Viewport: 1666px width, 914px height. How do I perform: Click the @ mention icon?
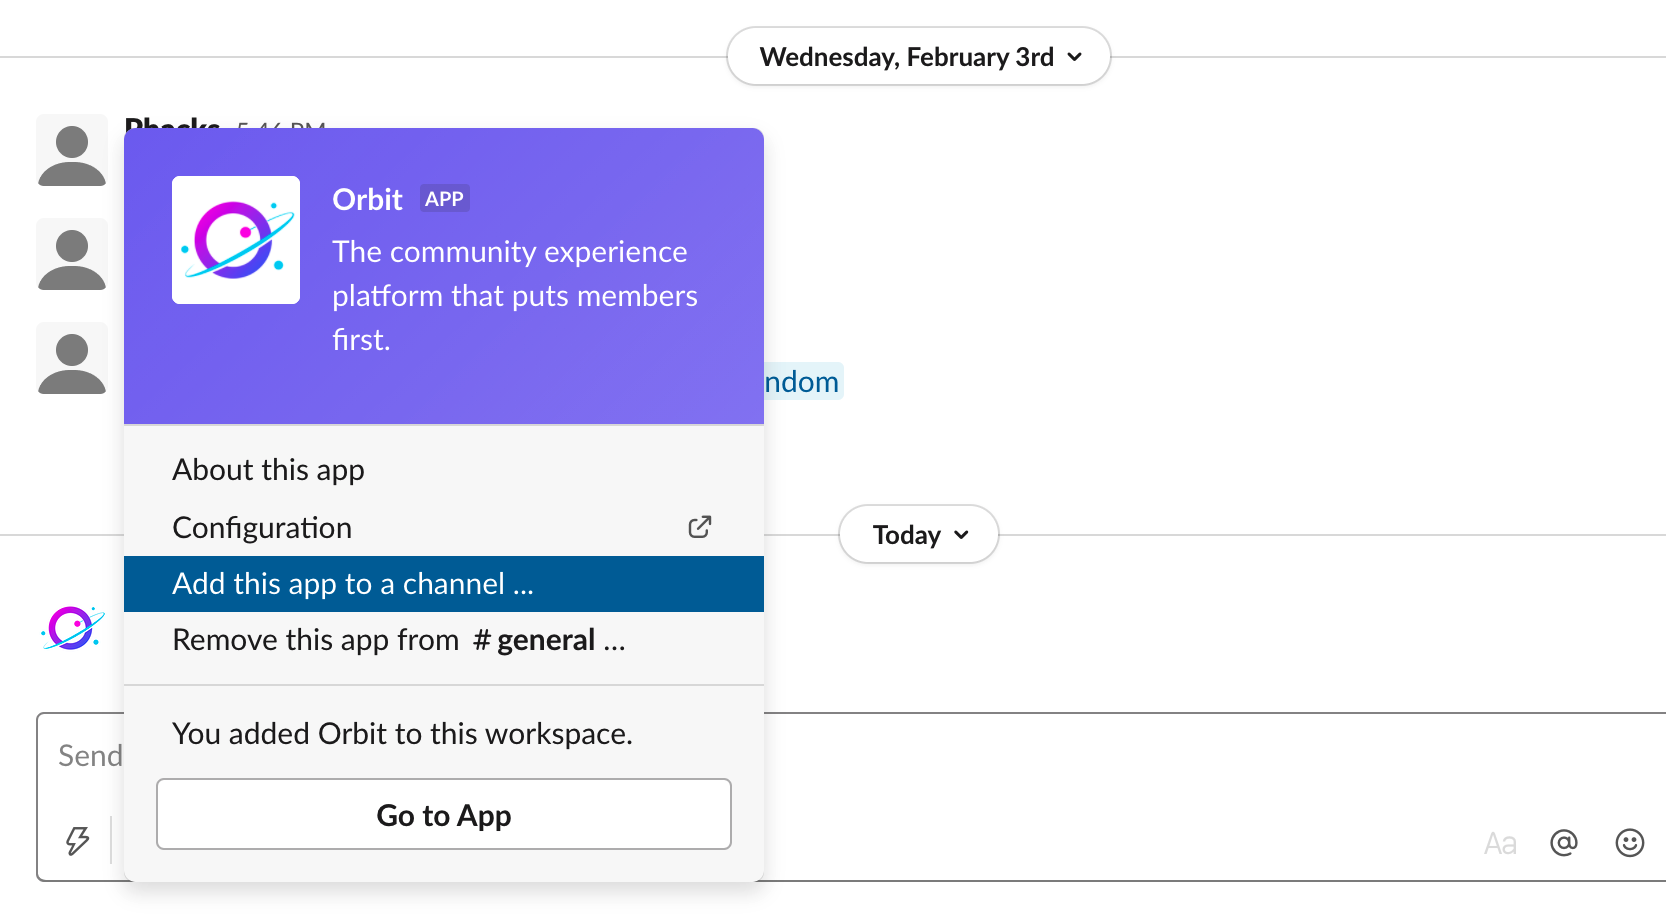[x=1564, y=843]
